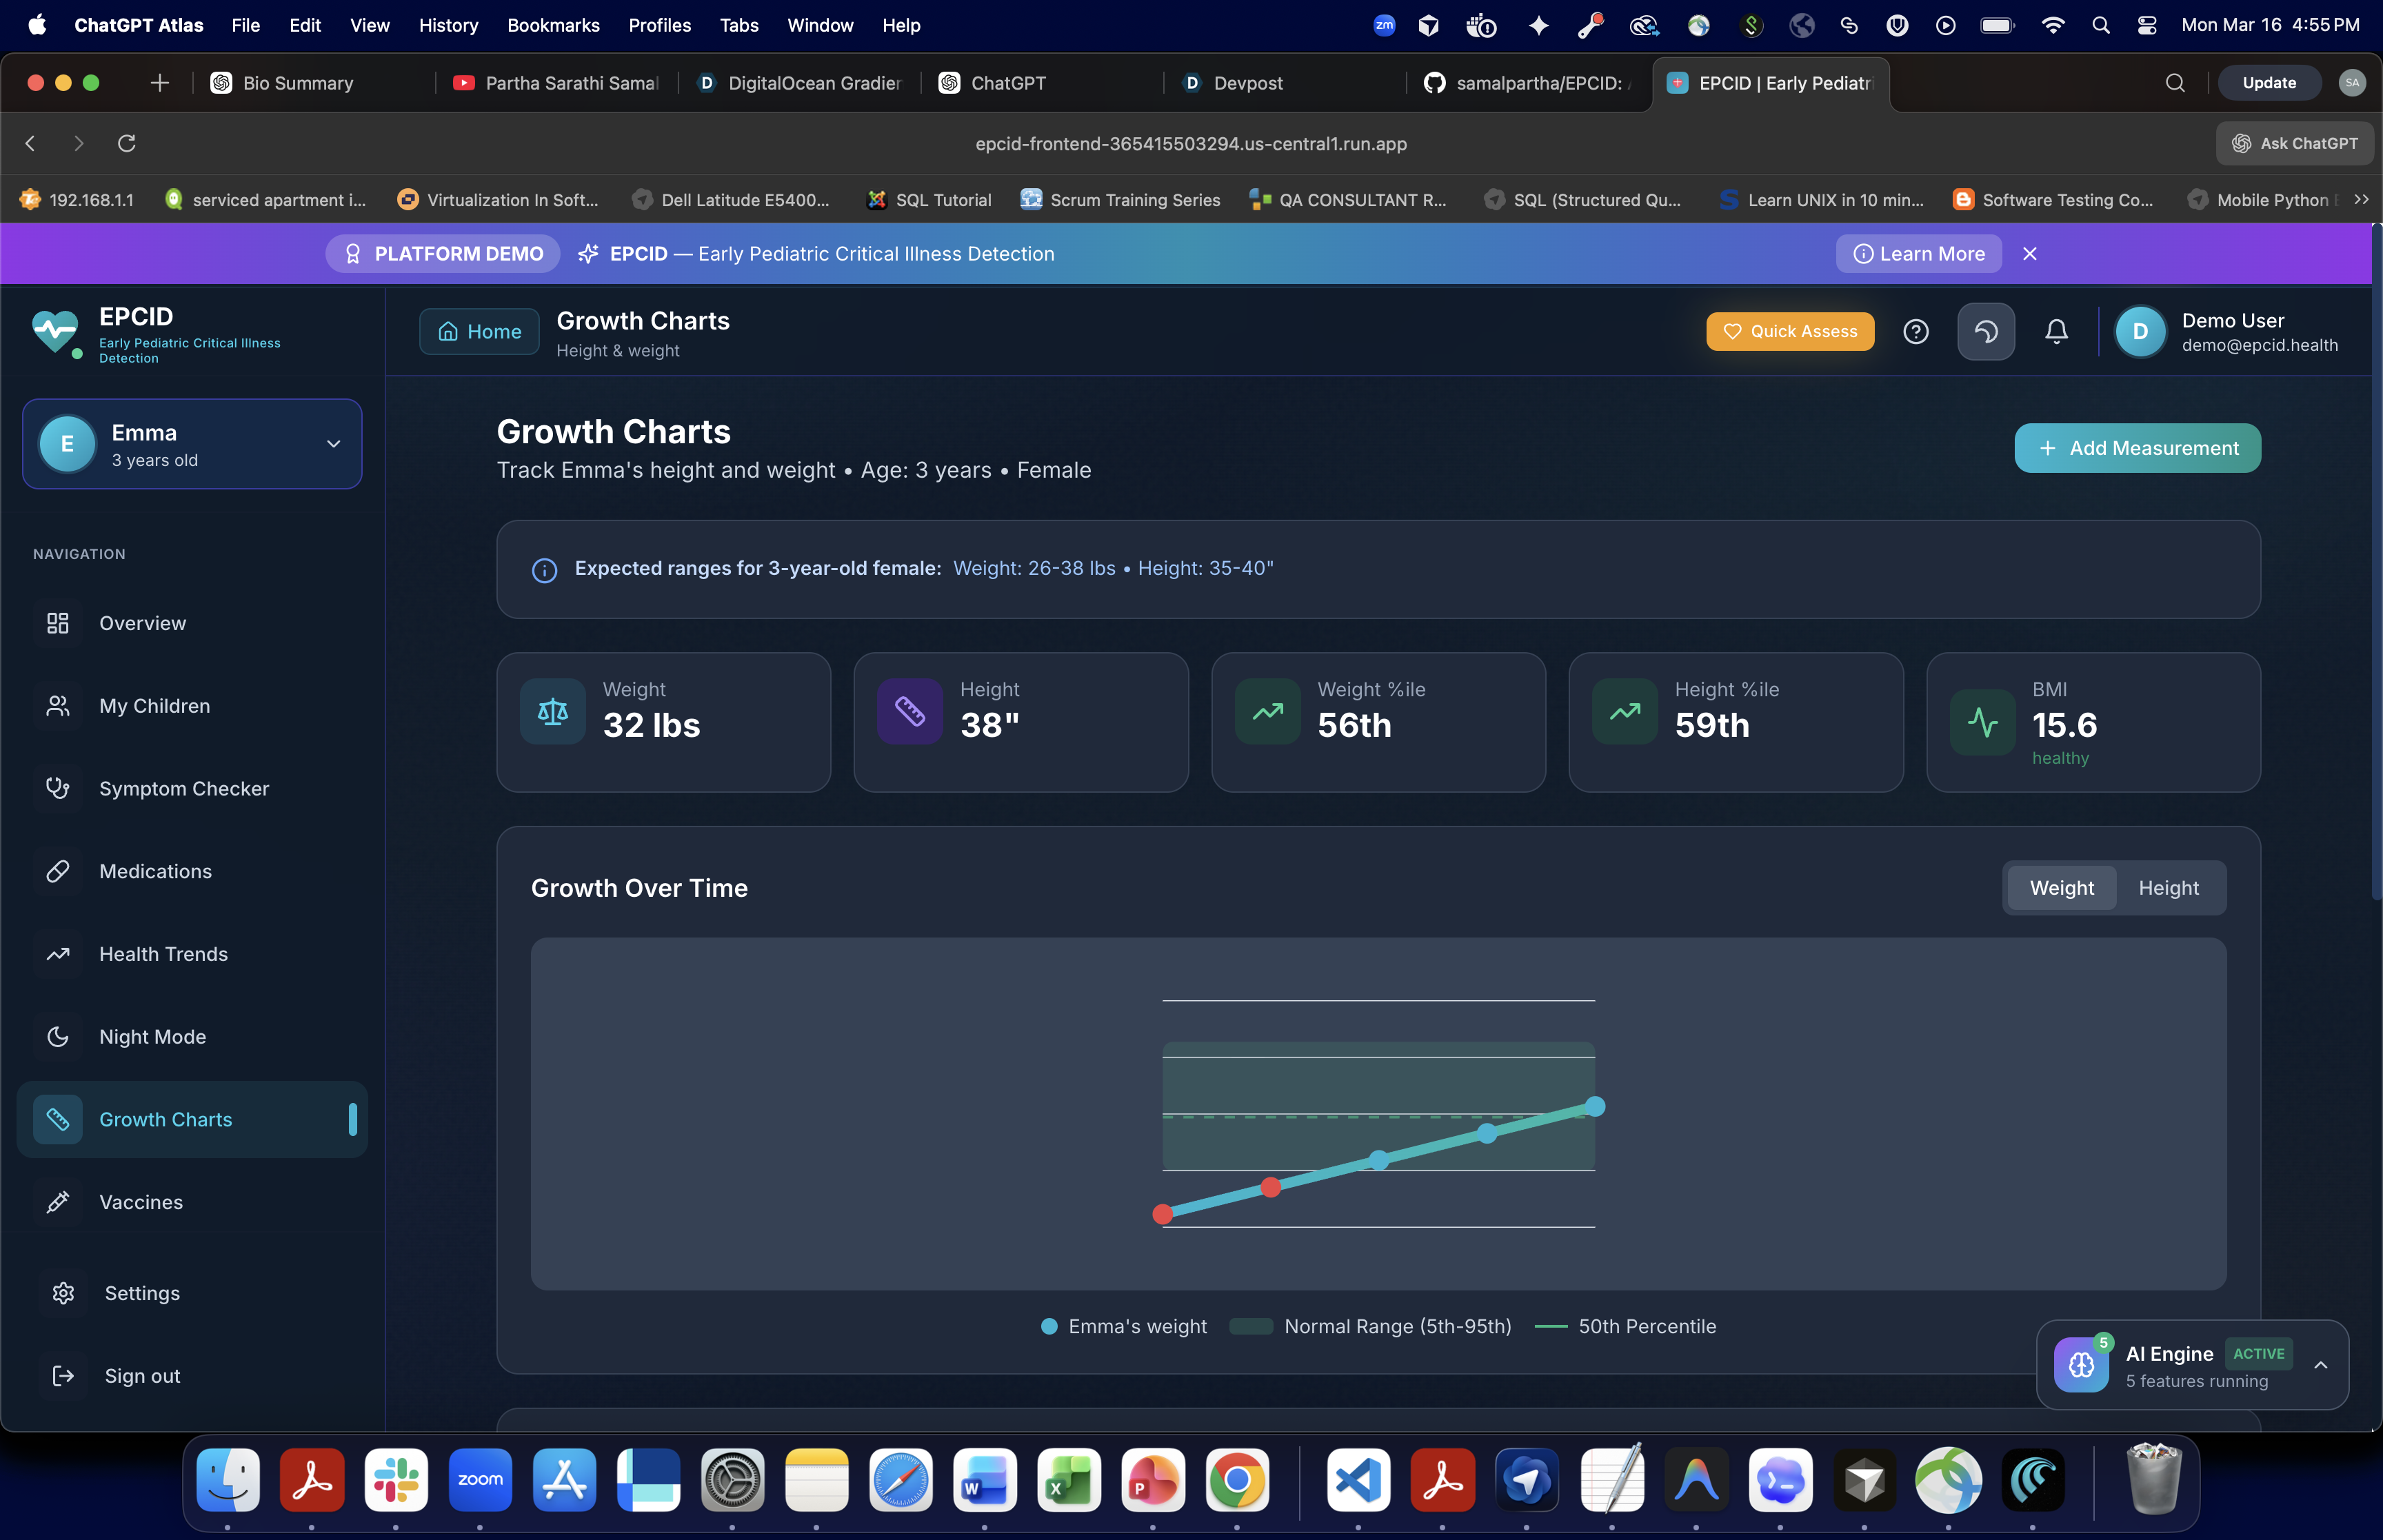This screenshot has width=2383, height=1540.
Task: Enable Night Mode in sidebar
Action: click(x=152, y=1037)
